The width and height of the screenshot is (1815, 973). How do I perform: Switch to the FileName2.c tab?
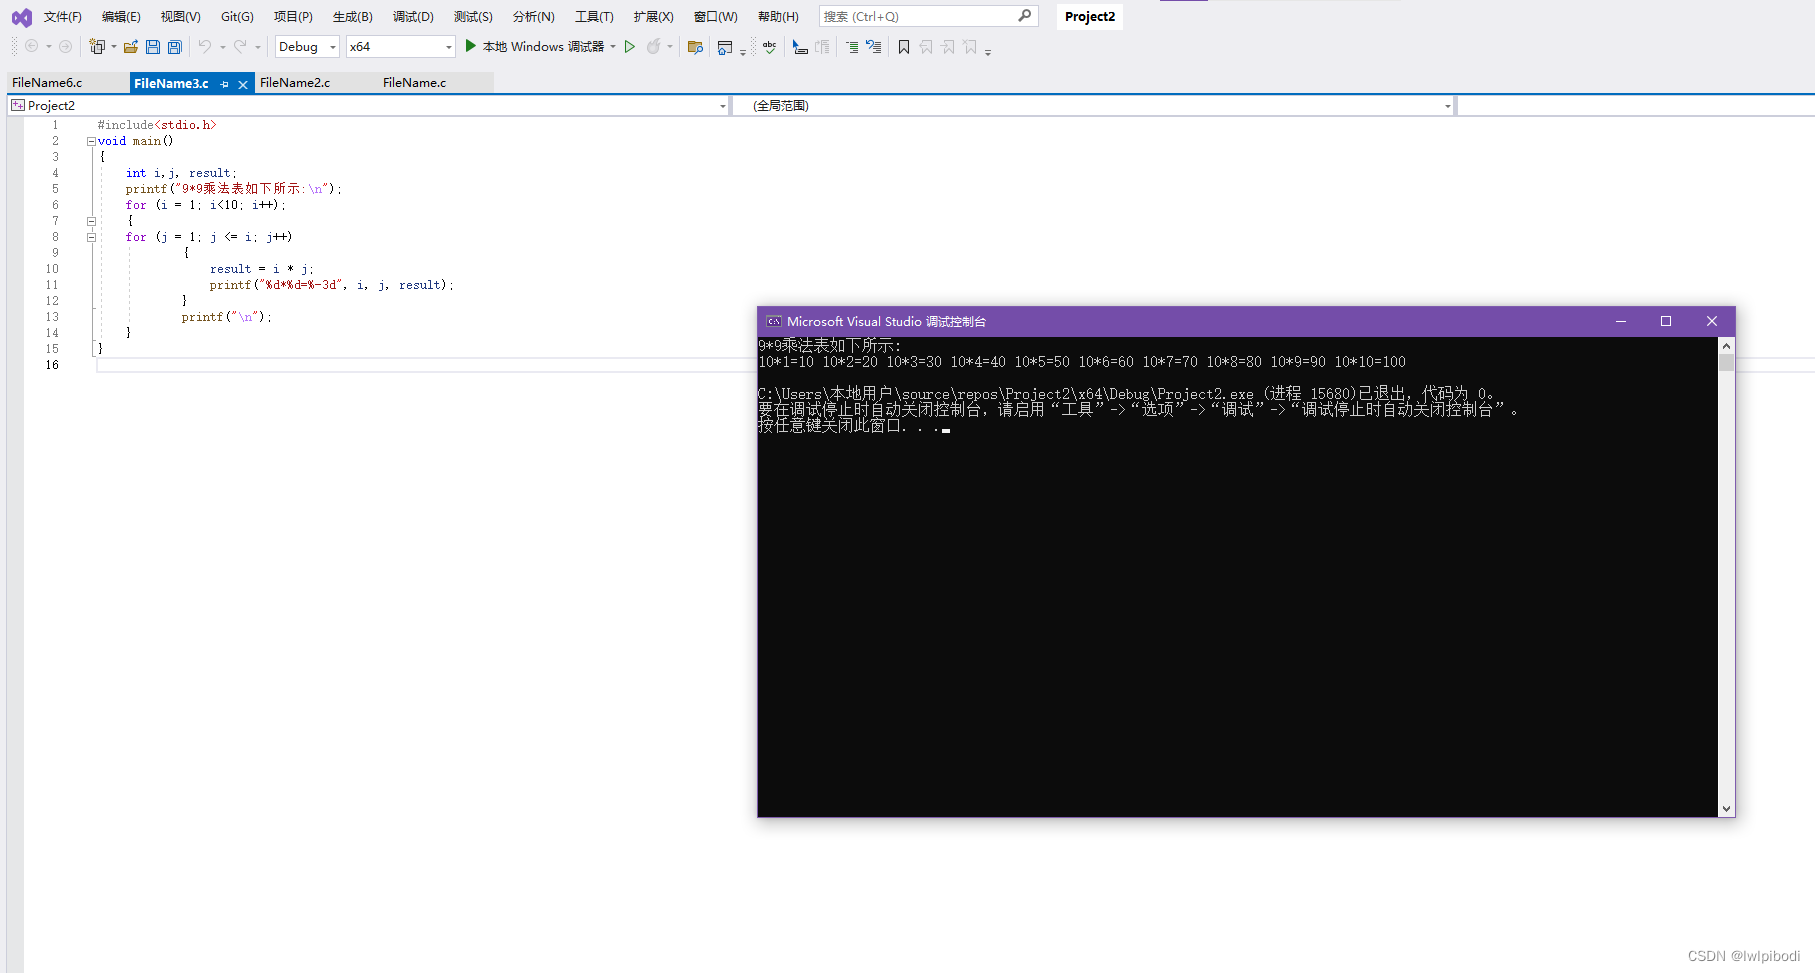click(x=295, y=83)
